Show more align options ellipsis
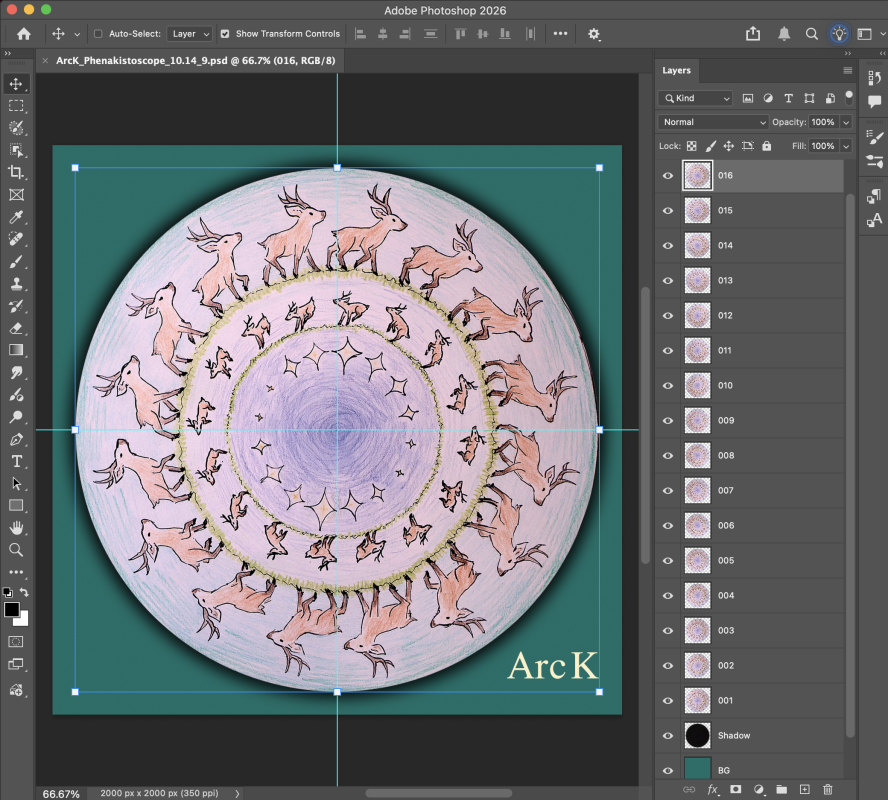 click(x=560, y=34)
